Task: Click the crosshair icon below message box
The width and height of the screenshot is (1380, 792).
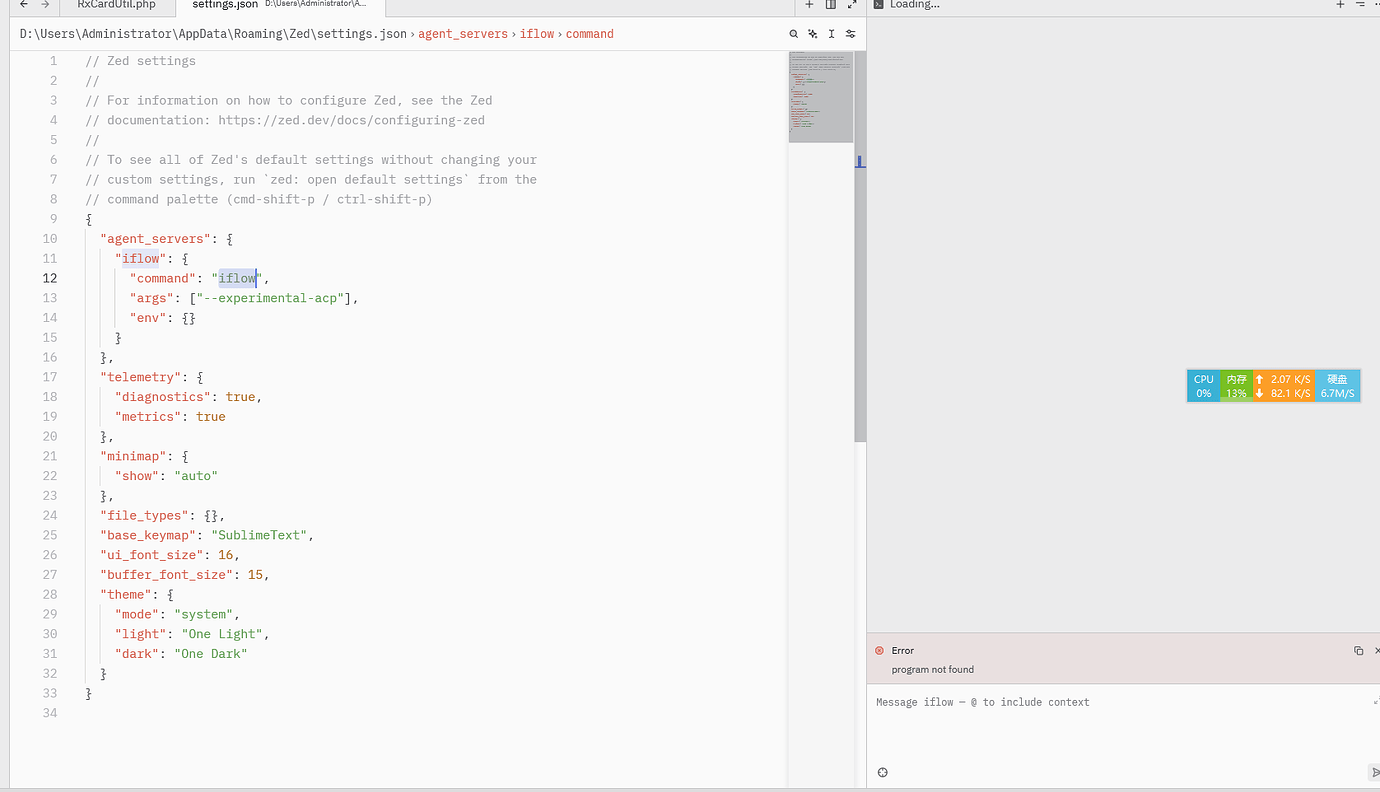Action: [x=883, y=772]
